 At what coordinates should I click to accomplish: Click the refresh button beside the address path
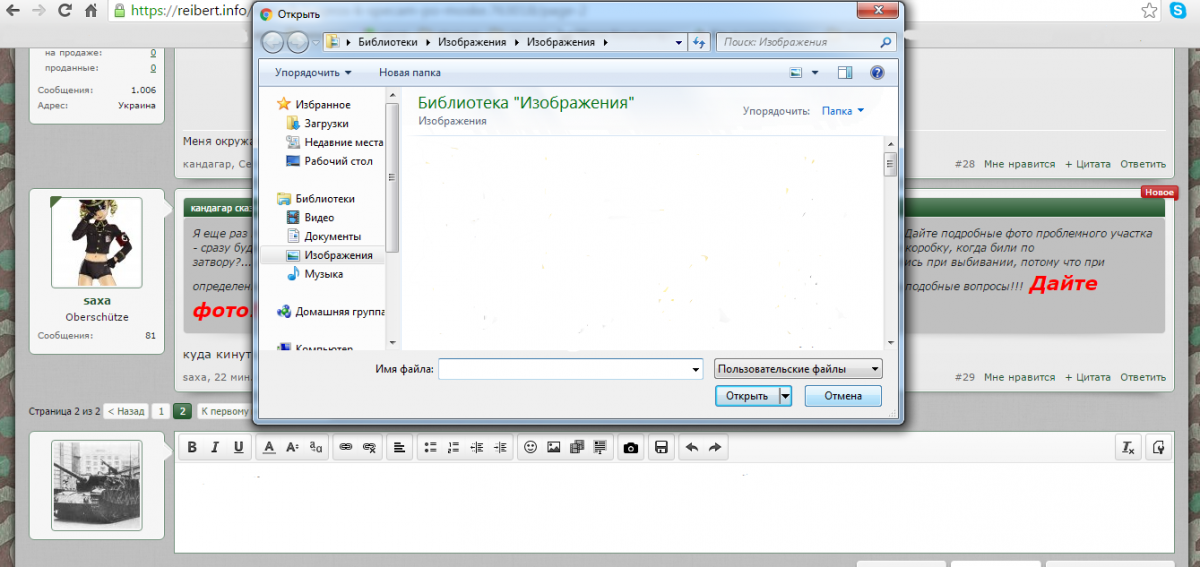(x=700, y=43)
